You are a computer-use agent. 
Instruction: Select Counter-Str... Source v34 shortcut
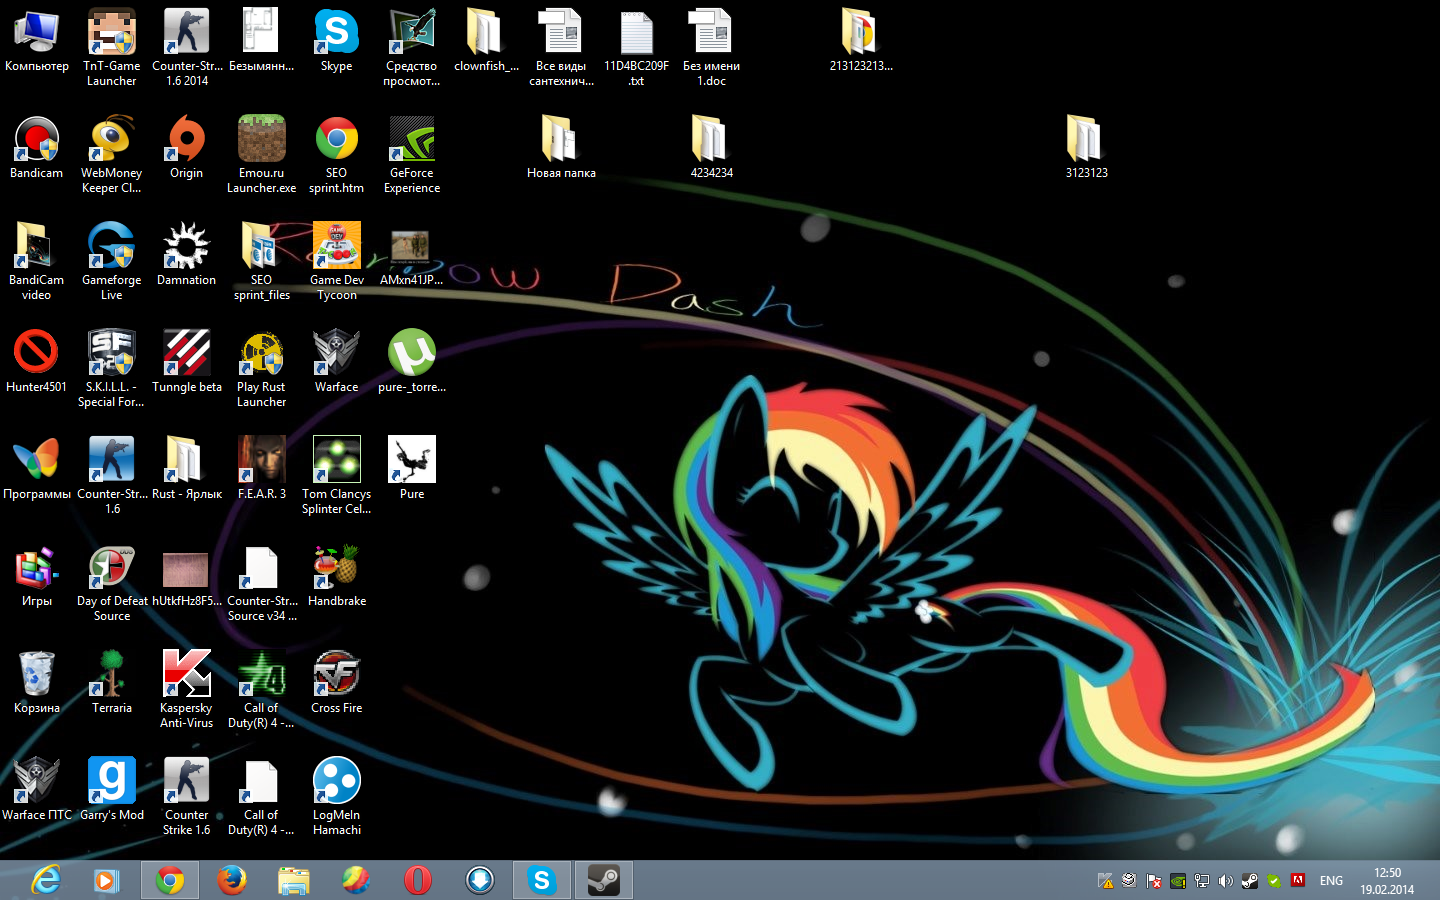click(262, 583)
